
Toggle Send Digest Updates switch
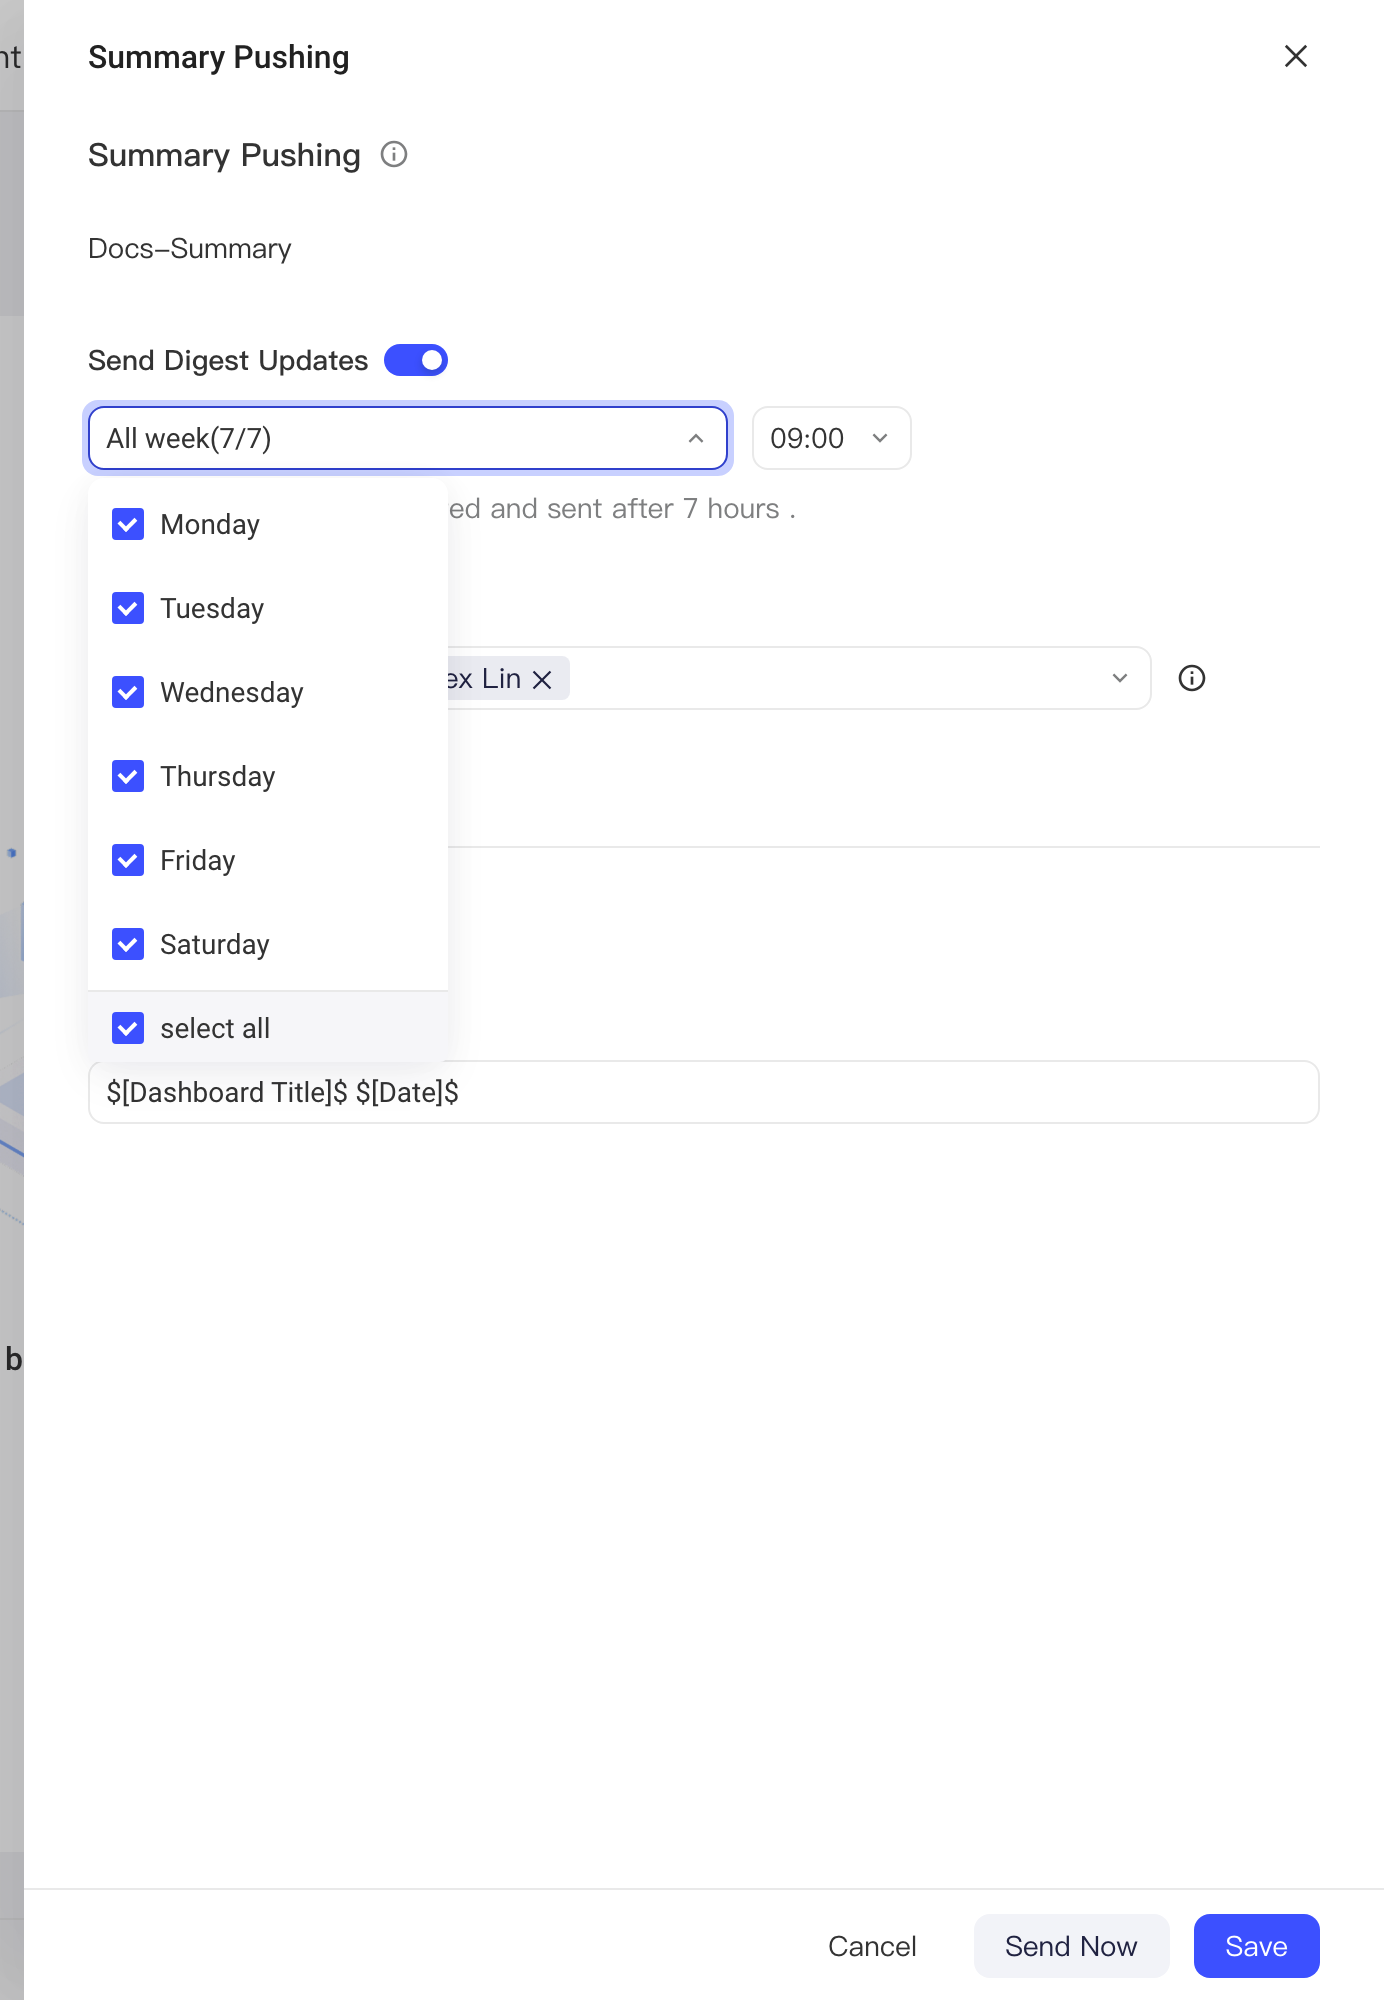[x=416, y=360]
